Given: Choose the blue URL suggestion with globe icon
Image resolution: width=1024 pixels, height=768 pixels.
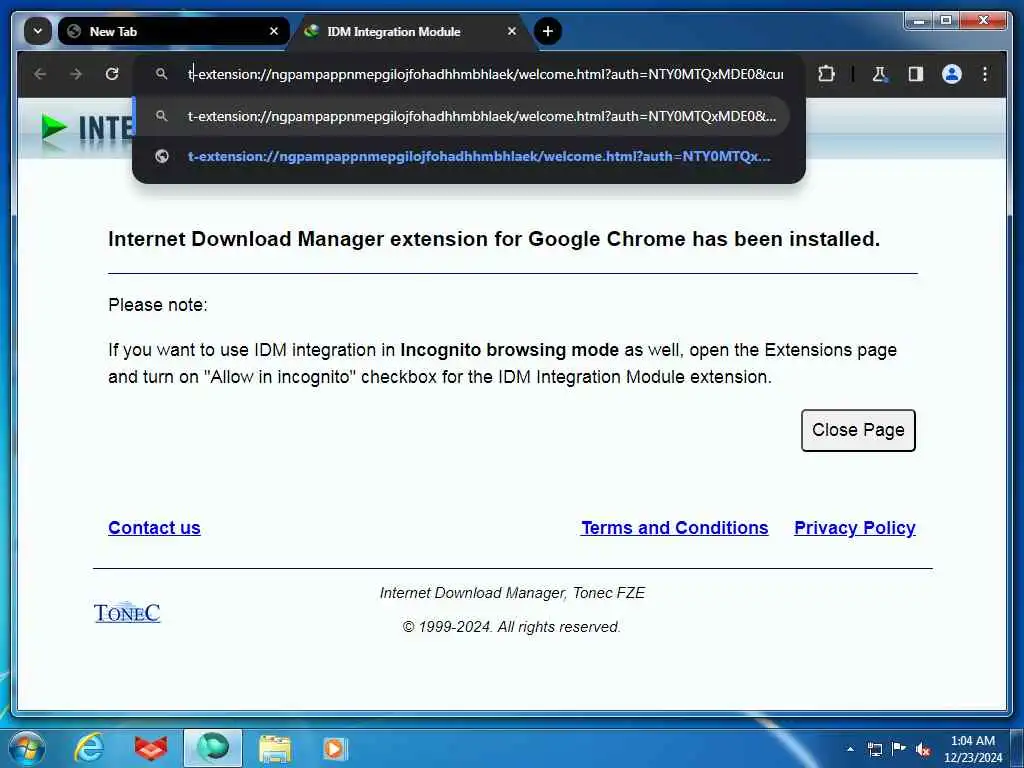Looking at the screenshot, I should (462, 157).
